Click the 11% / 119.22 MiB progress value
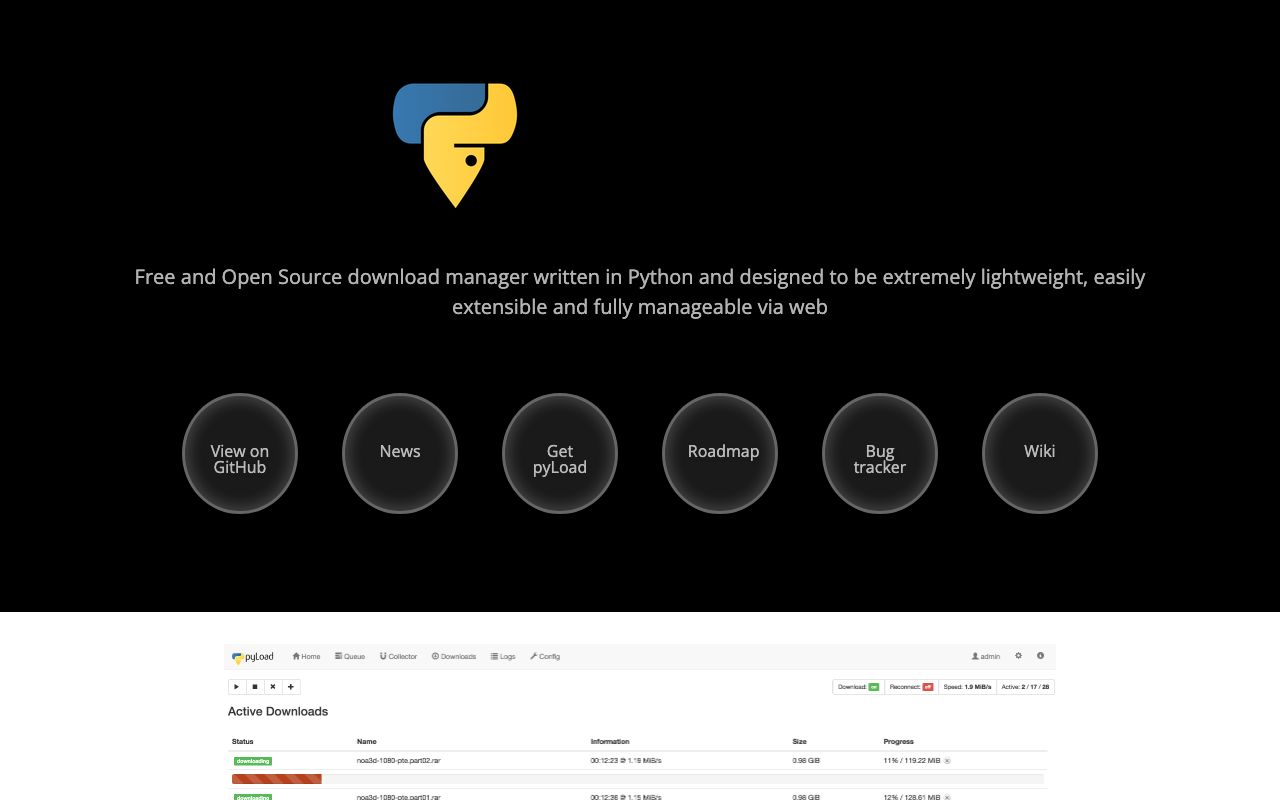 click(x=912, y=761)
